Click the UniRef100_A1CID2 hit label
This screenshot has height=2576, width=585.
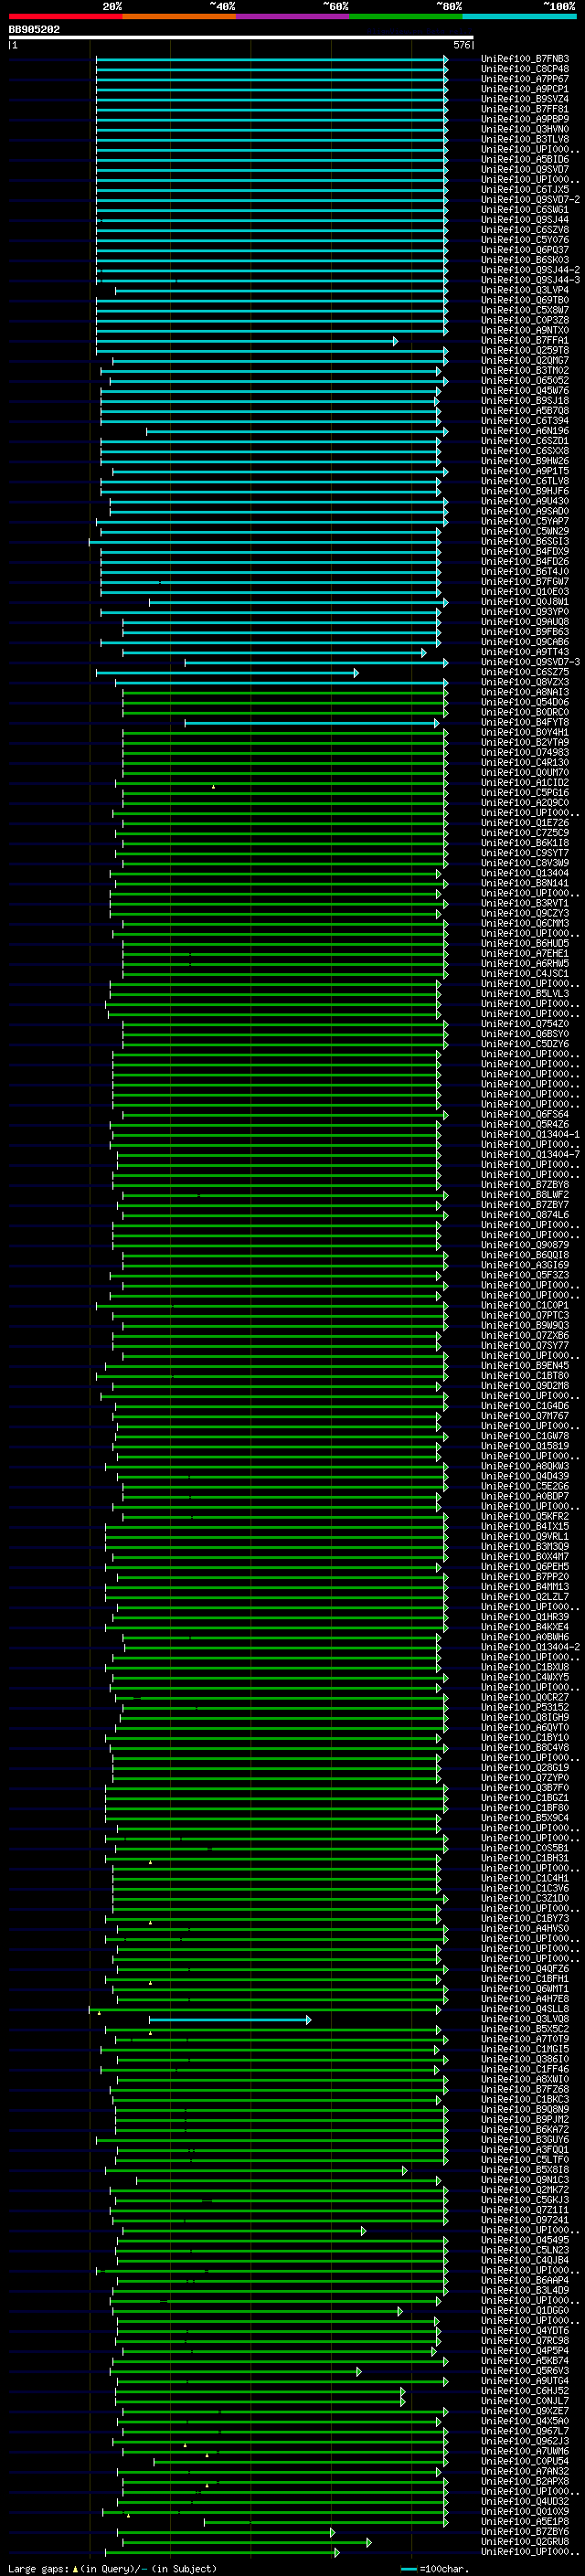pyautogui.click(x=525, y=782)
